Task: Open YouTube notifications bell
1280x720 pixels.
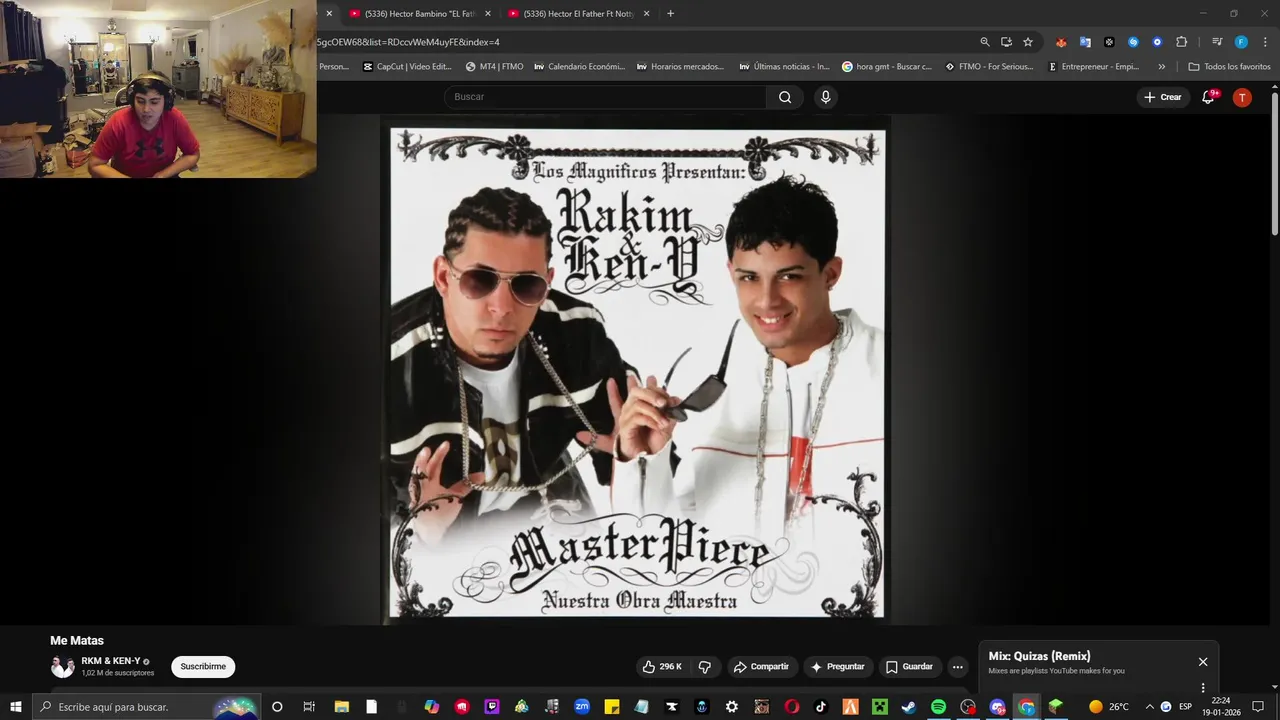Action: [x=1208, y=97]
